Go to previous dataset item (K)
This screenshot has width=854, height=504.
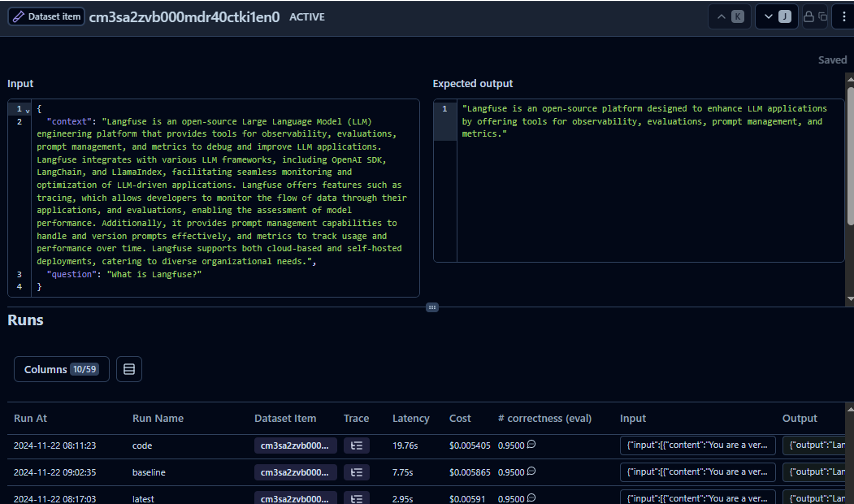click(730, 17)
